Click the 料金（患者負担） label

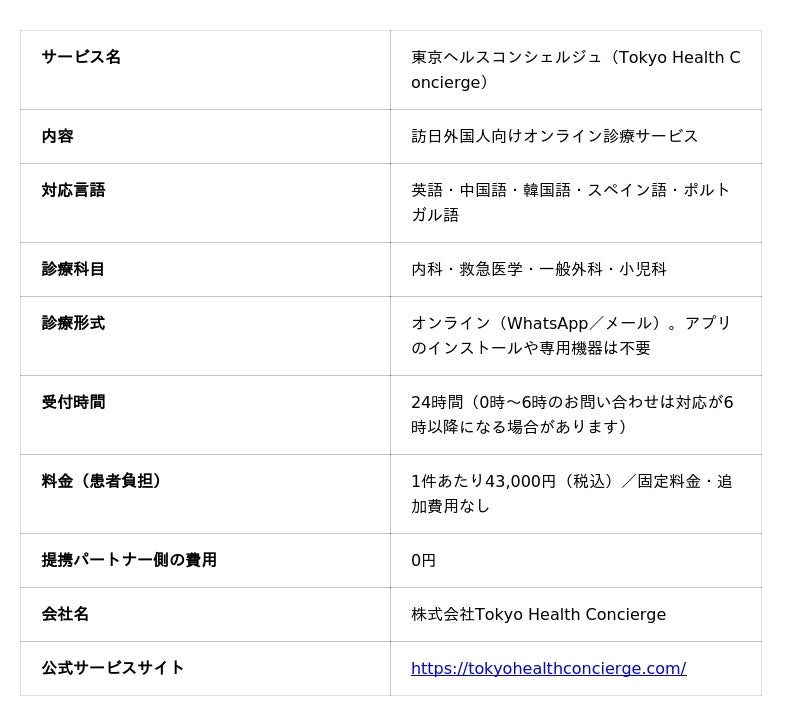(101, 481)
